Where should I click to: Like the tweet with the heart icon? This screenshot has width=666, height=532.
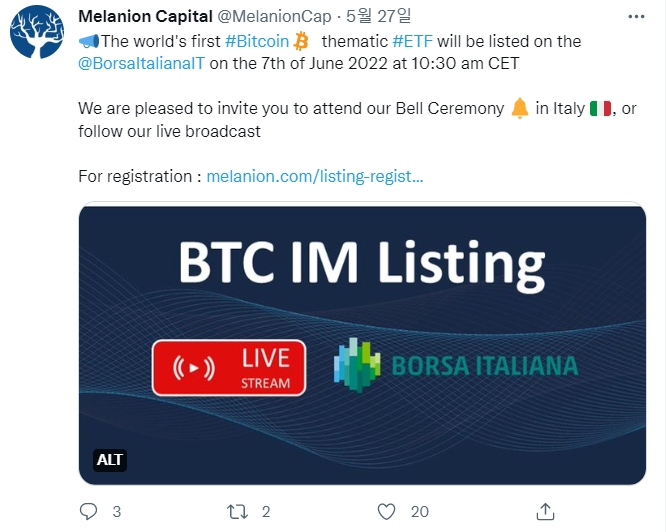(x=387, y=511)
